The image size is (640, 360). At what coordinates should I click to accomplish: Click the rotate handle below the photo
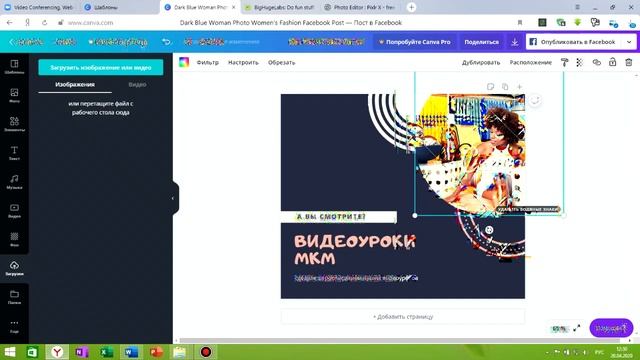point(489,230)
